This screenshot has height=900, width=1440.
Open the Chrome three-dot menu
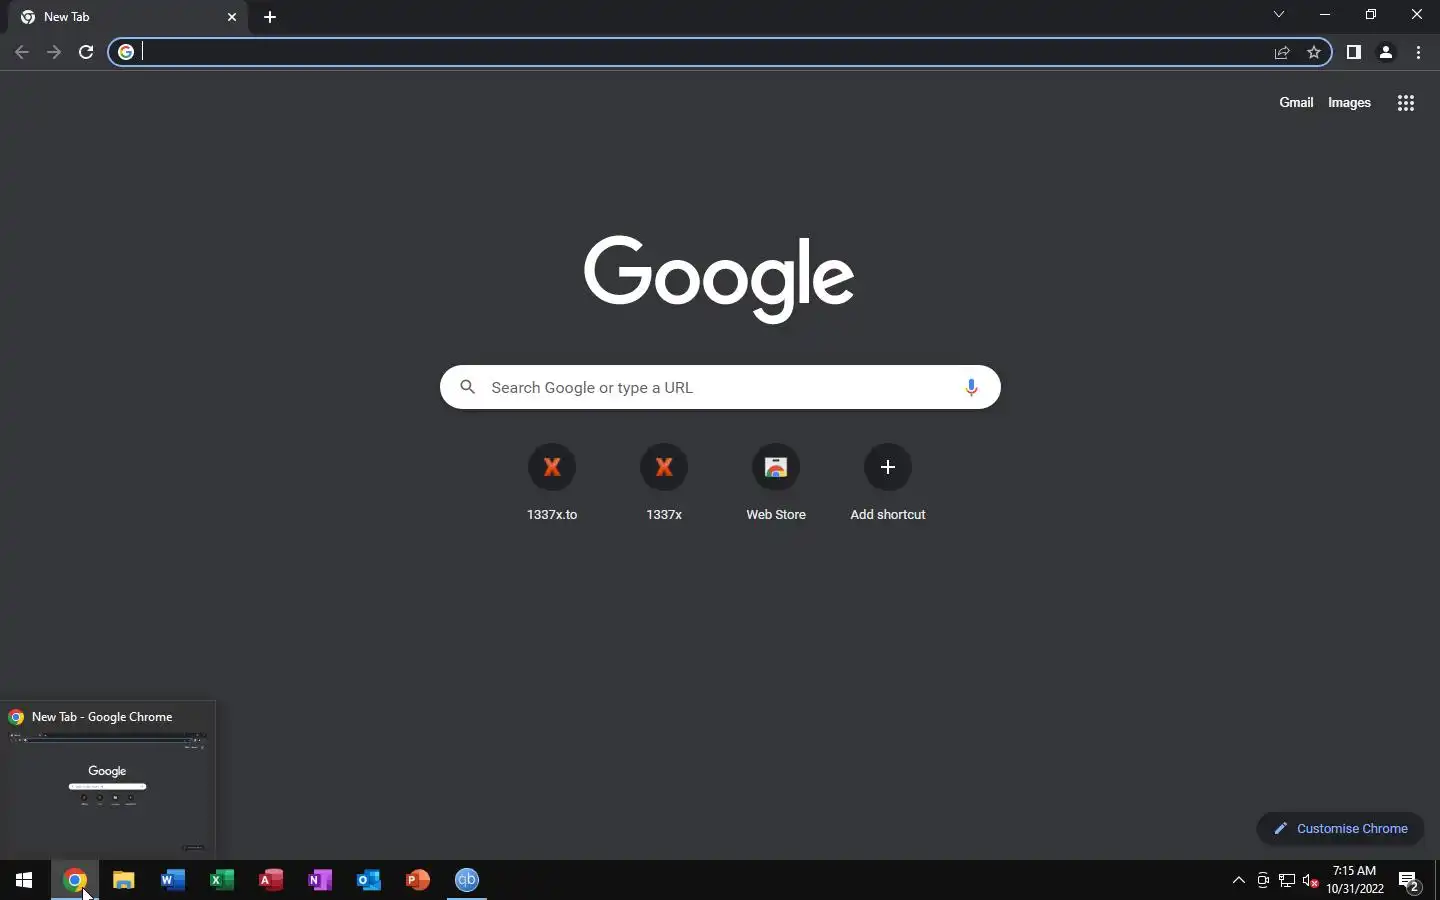(1419, 52)
